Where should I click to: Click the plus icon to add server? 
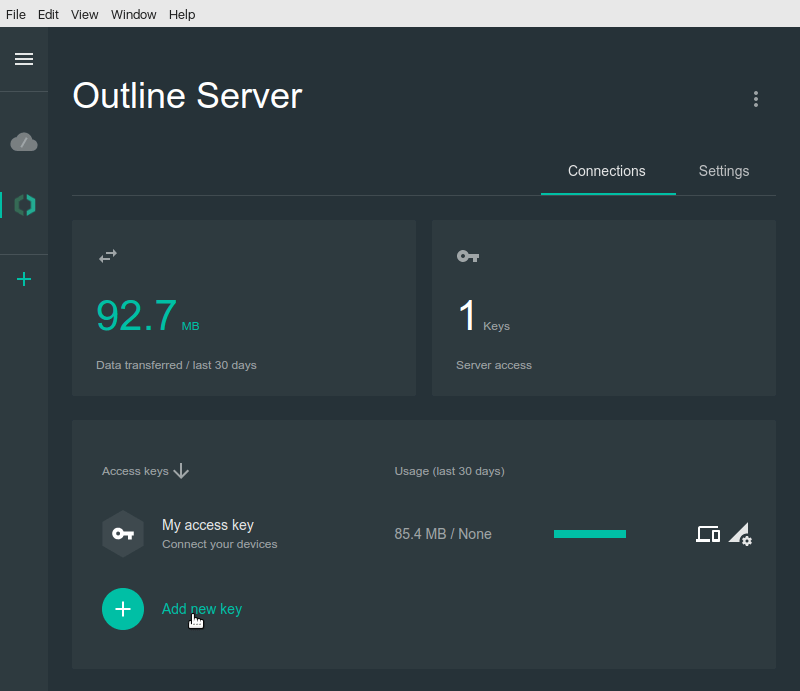coord(24,280)
